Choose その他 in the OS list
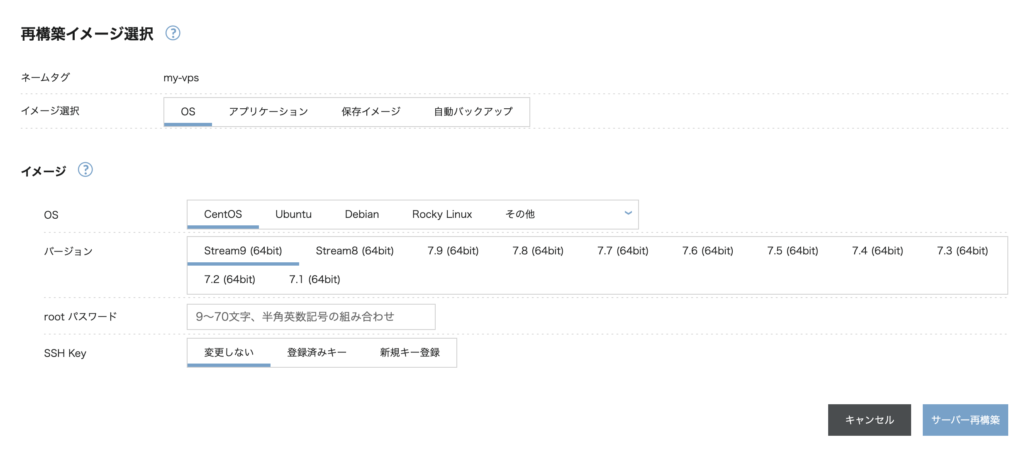This screenshot has width=1024, height=464. pos(520,214)
